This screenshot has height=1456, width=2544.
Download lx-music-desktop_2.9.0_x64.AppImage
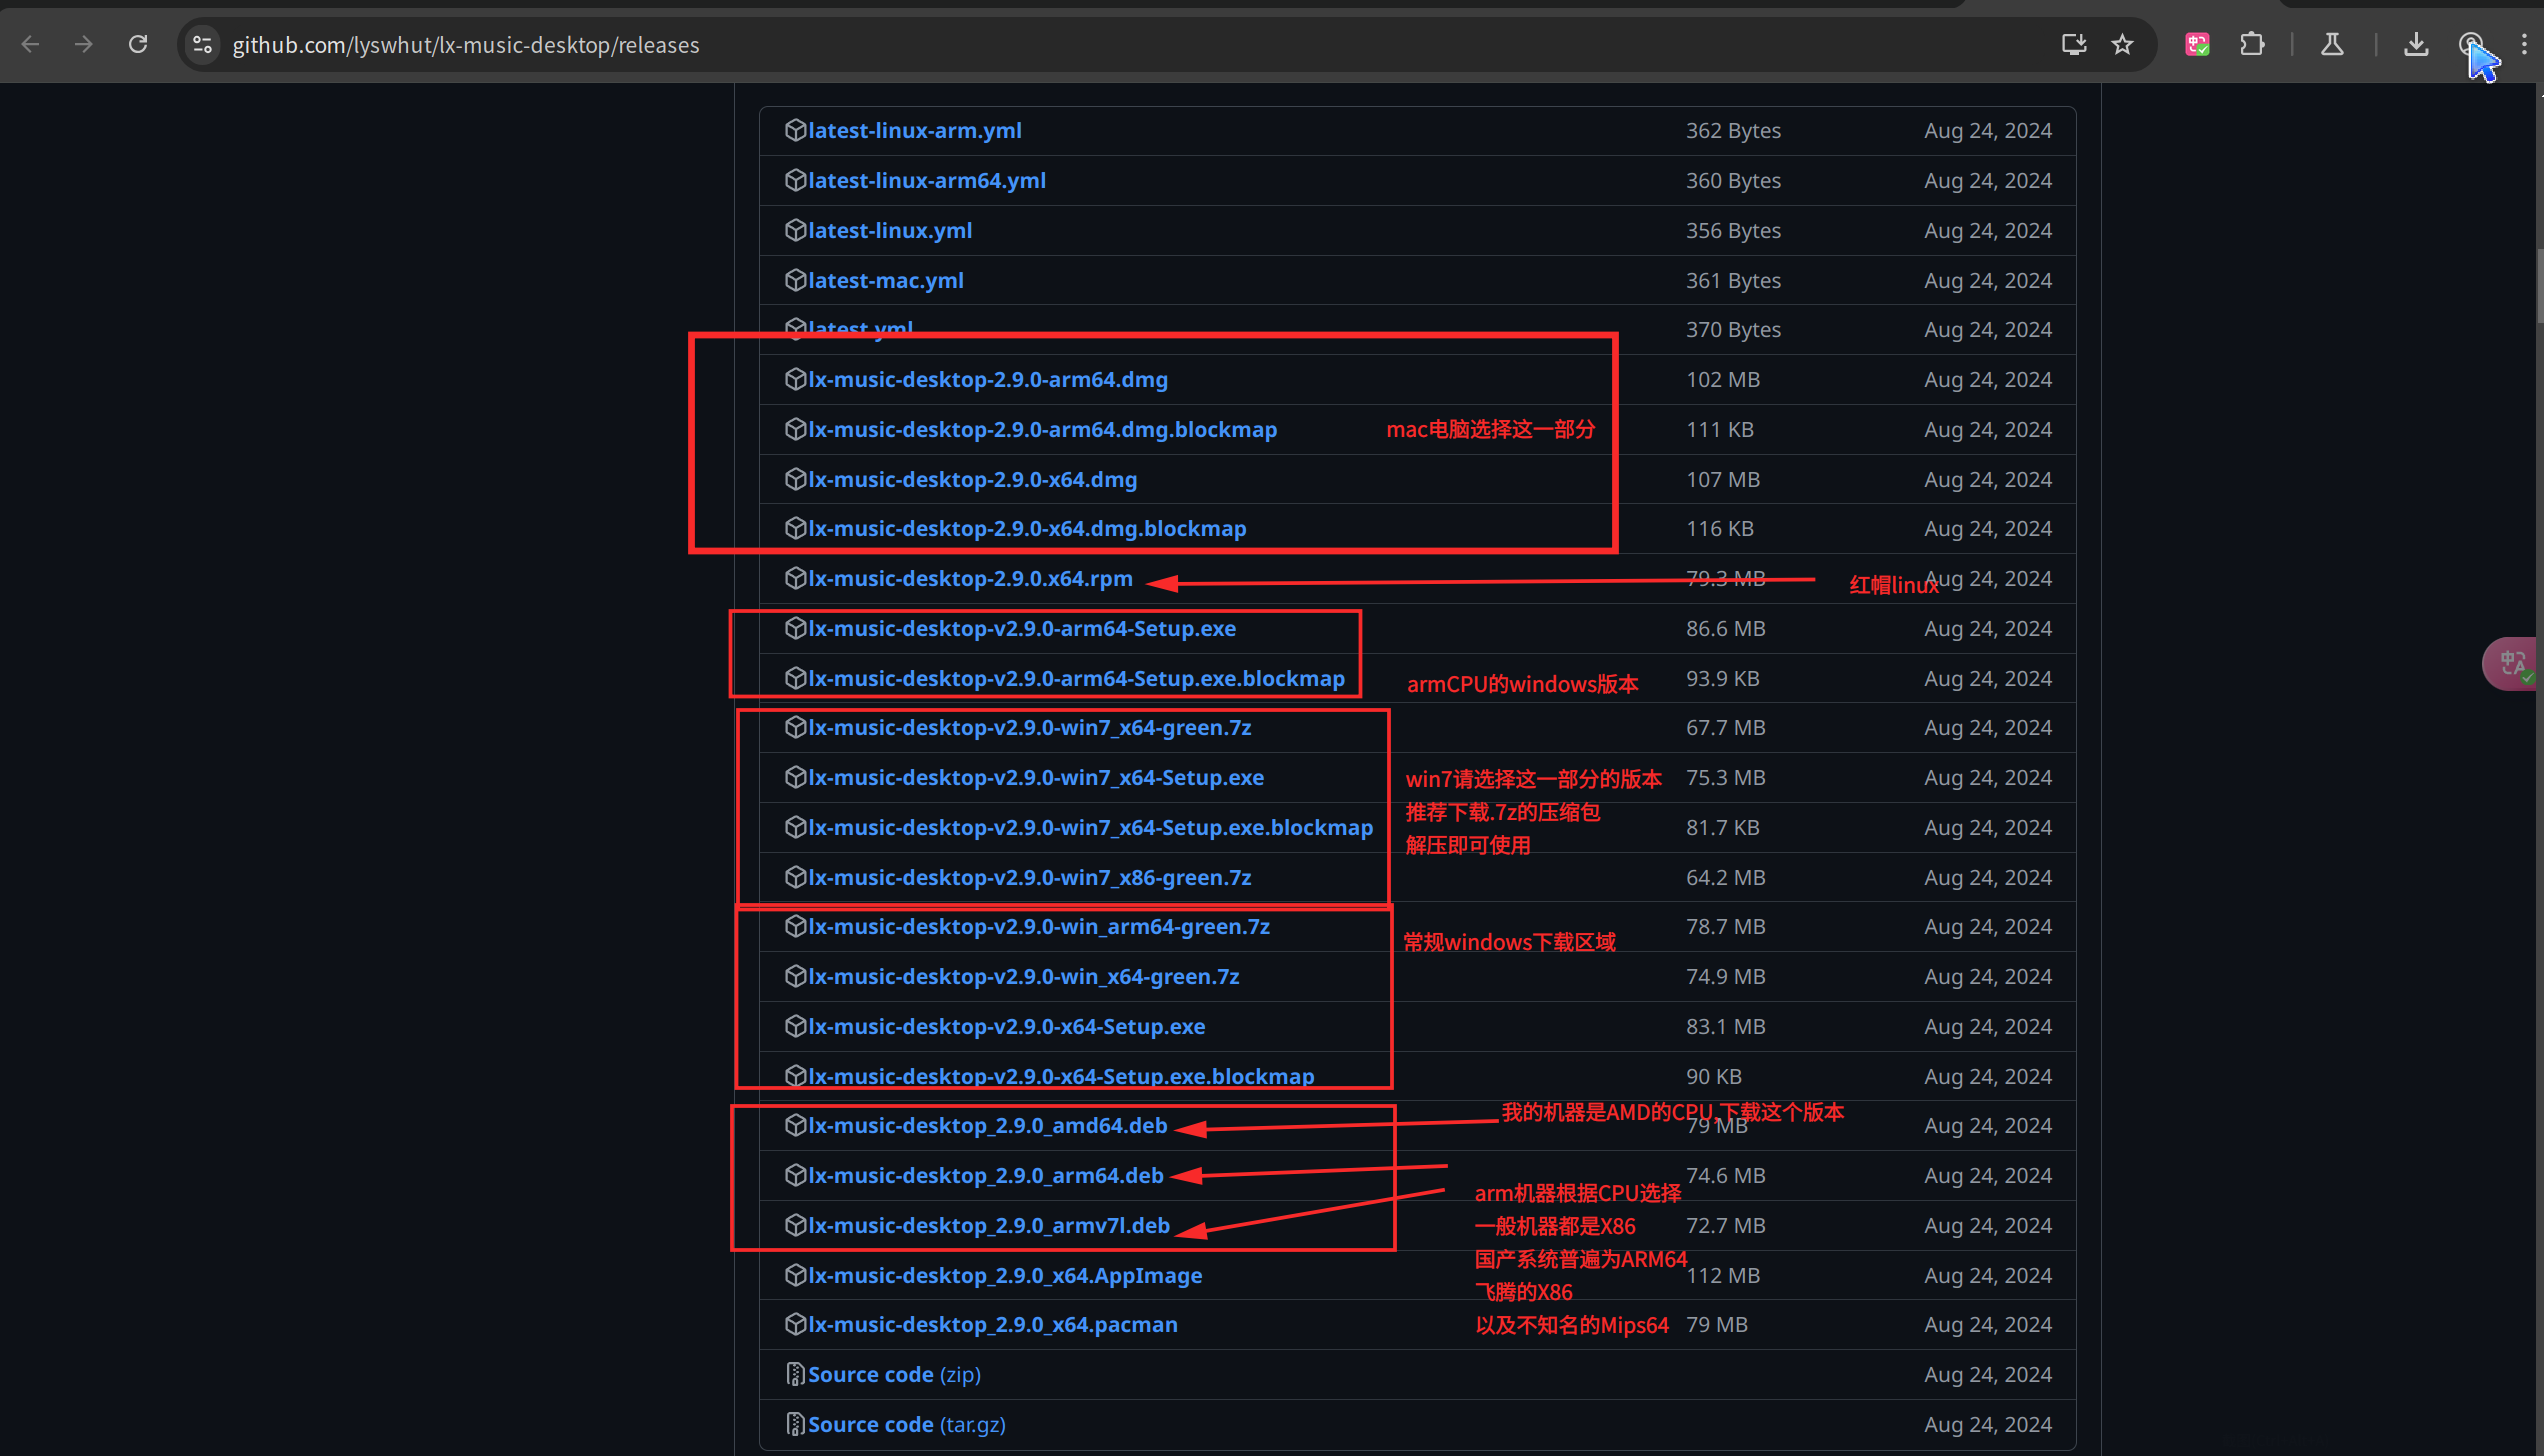point(1004,1276)
